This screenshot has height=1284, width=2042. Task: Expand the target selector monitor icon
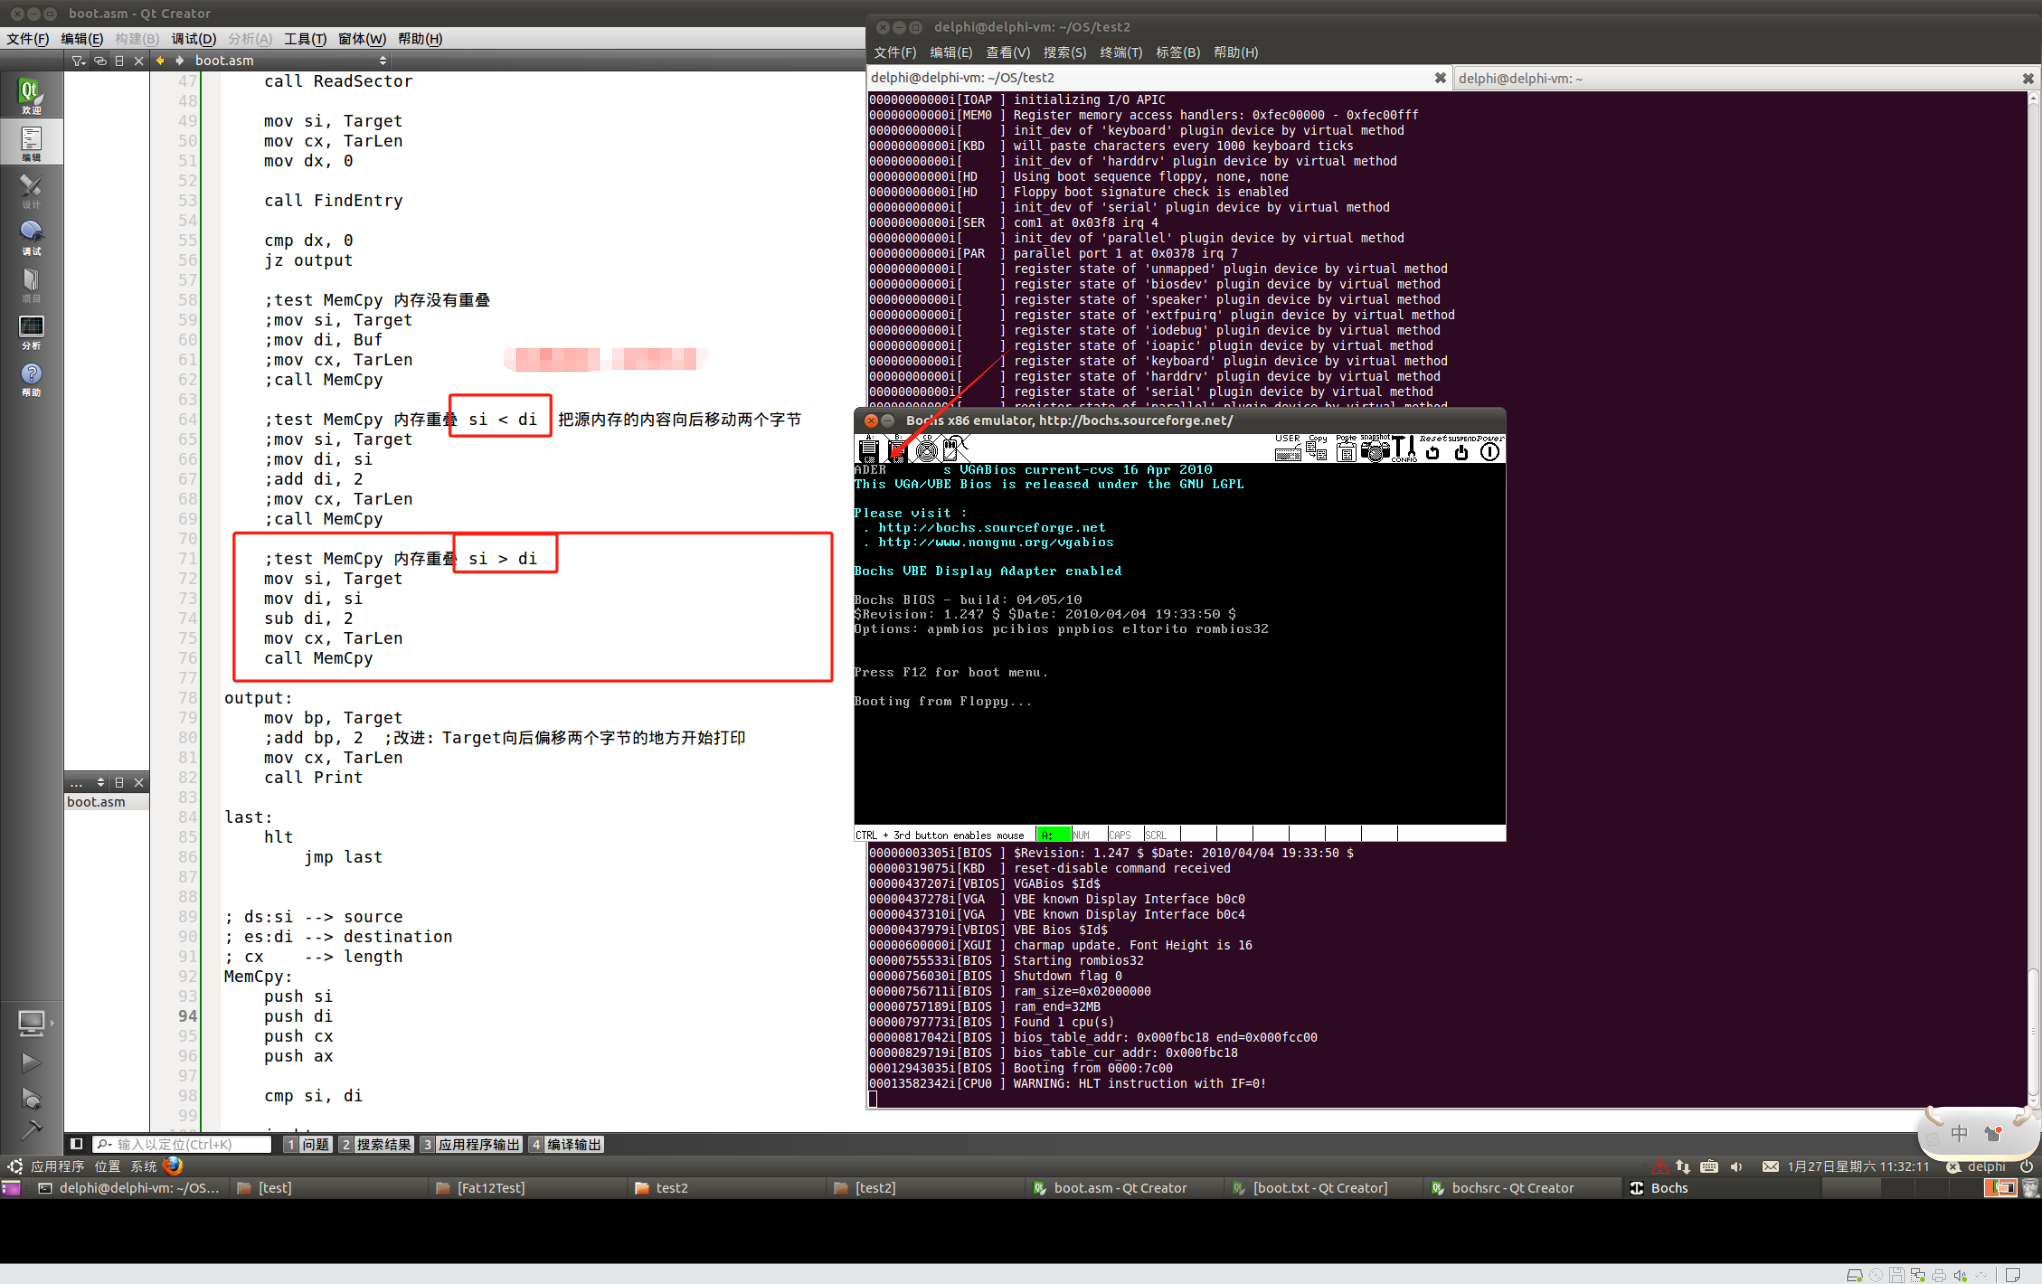pyautogui.click(x=31, y=1022)
